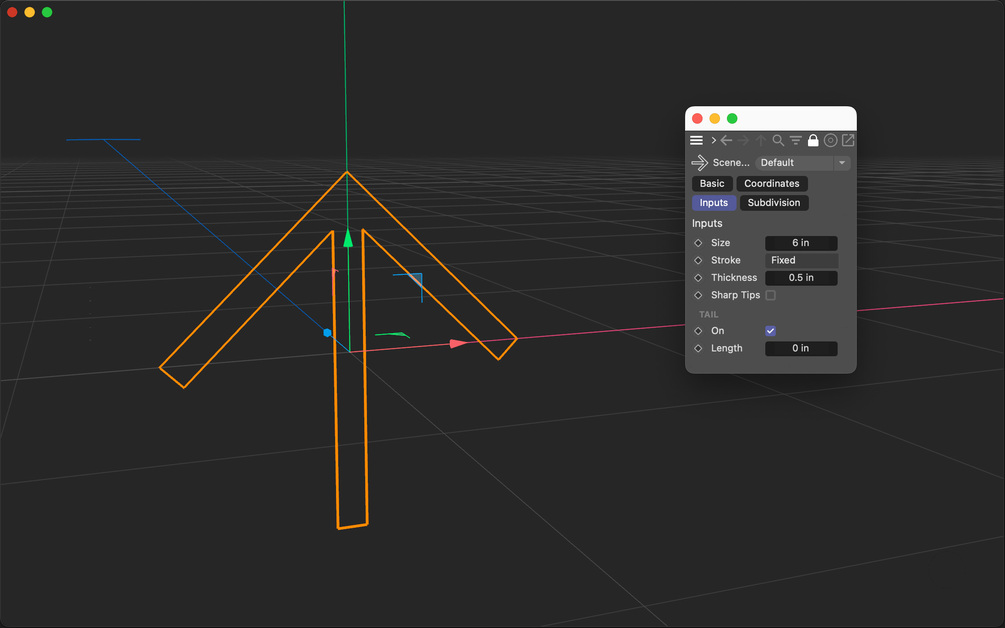Image resolution: width=1005 pixels, height=628 pixels.
Task: Open the Default preset dropdown
Action: tap(800, 163)
